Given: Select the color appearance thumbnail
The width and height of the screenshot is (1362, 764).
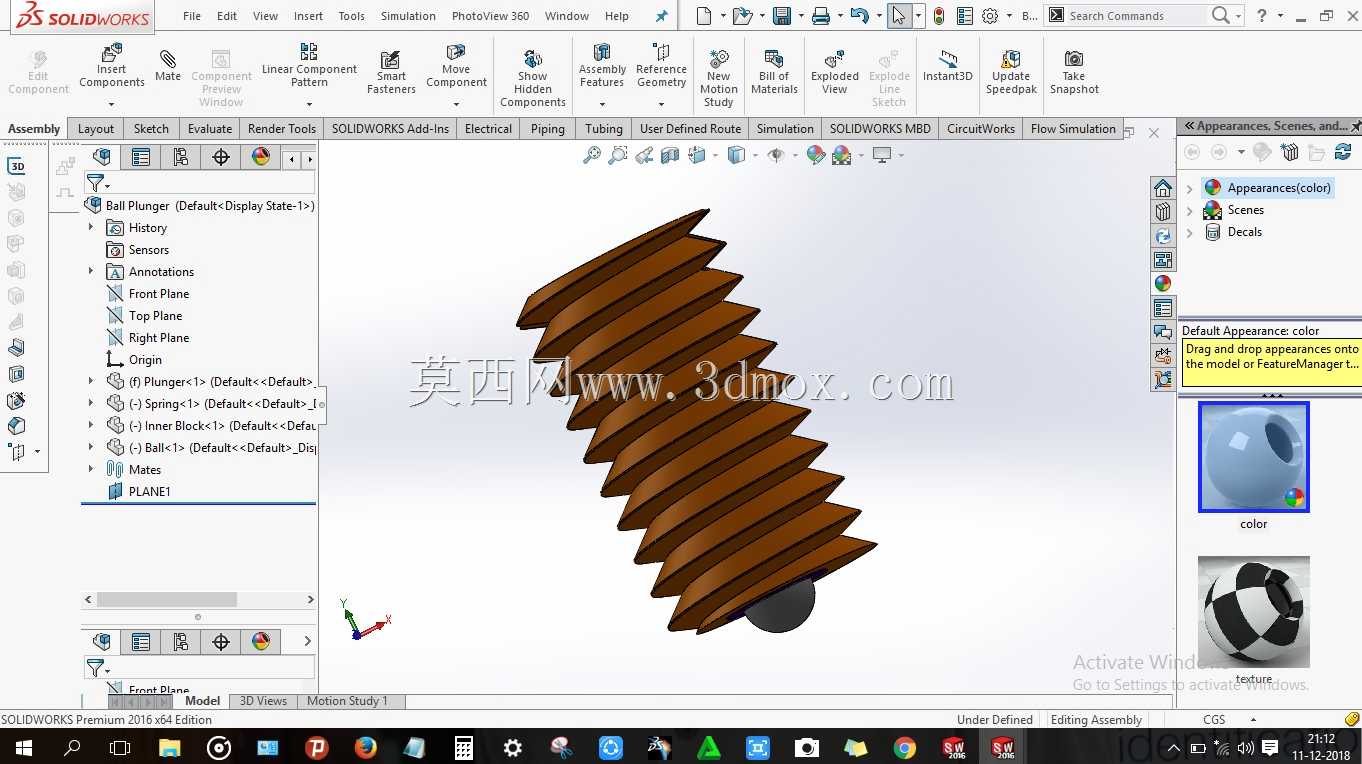Looking at the screenshot, I should coord(1253,457).
